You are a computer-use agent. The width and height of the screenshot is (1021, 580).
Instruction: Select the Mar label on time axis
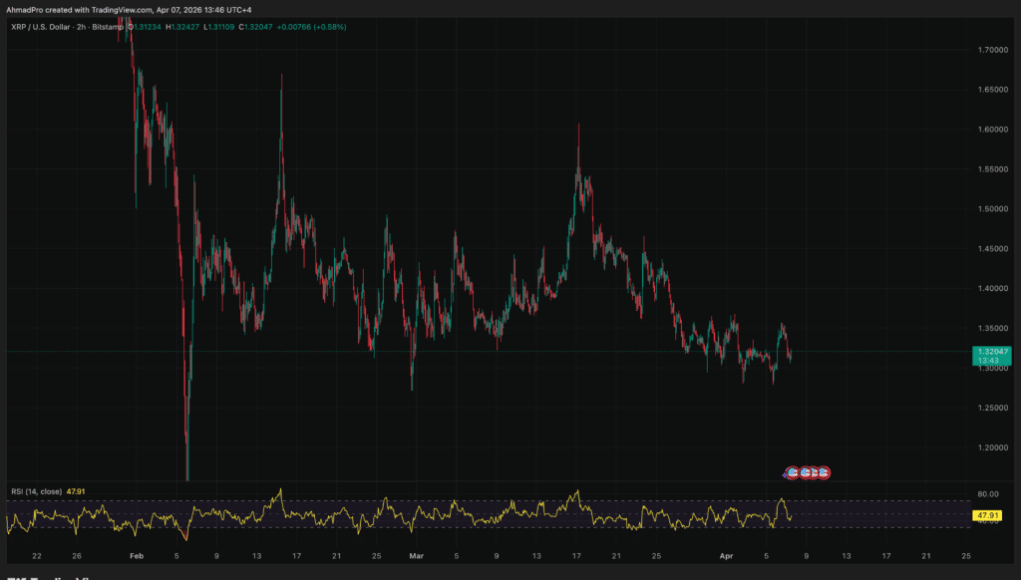(x=416, y=554)
